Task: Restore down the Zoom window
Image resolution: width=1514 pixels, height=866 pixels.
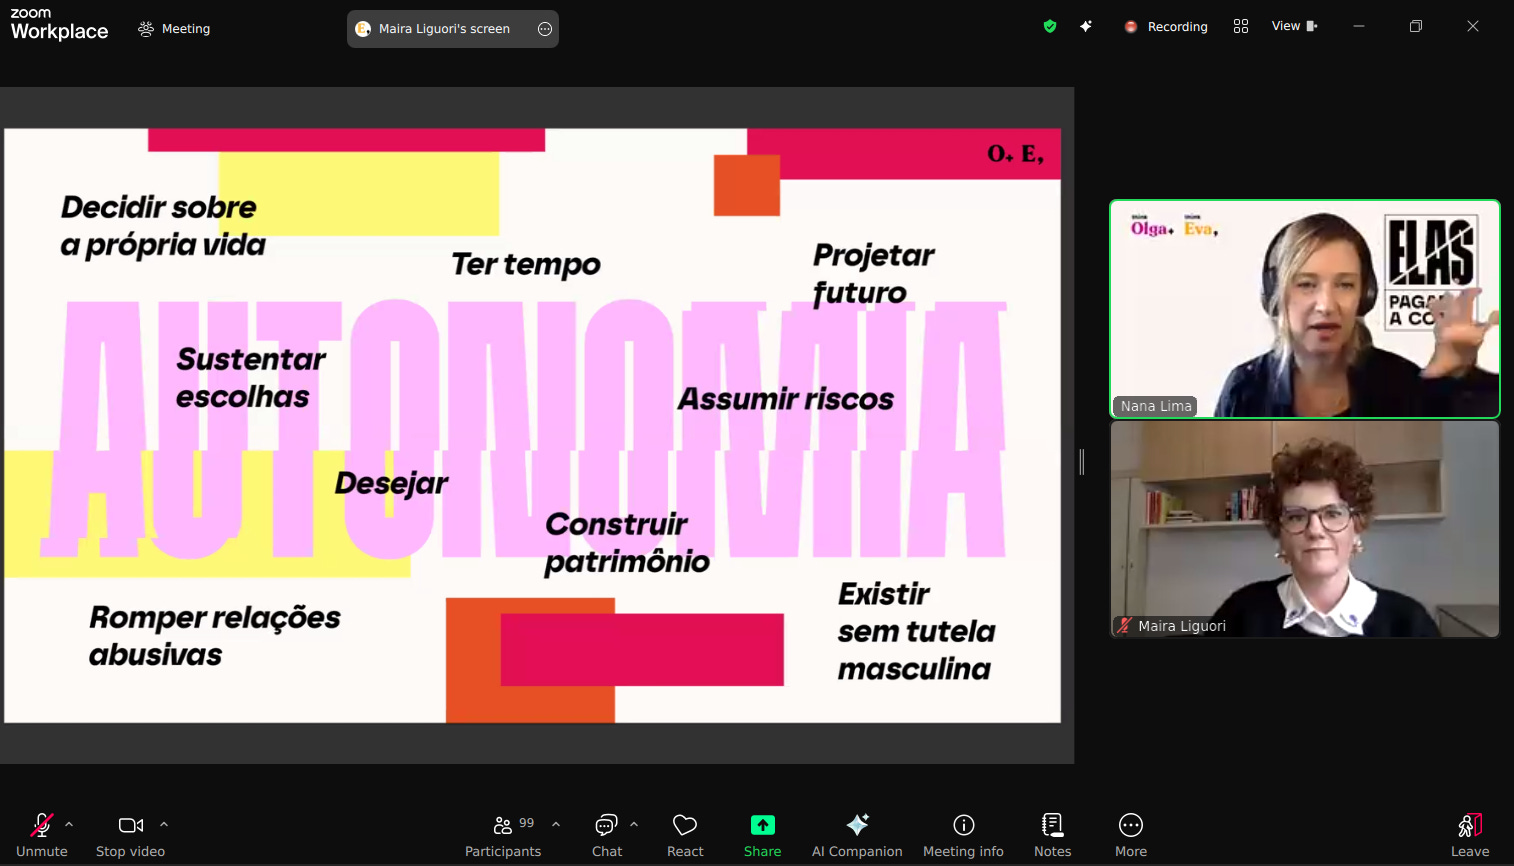Action: [1416, 26]
